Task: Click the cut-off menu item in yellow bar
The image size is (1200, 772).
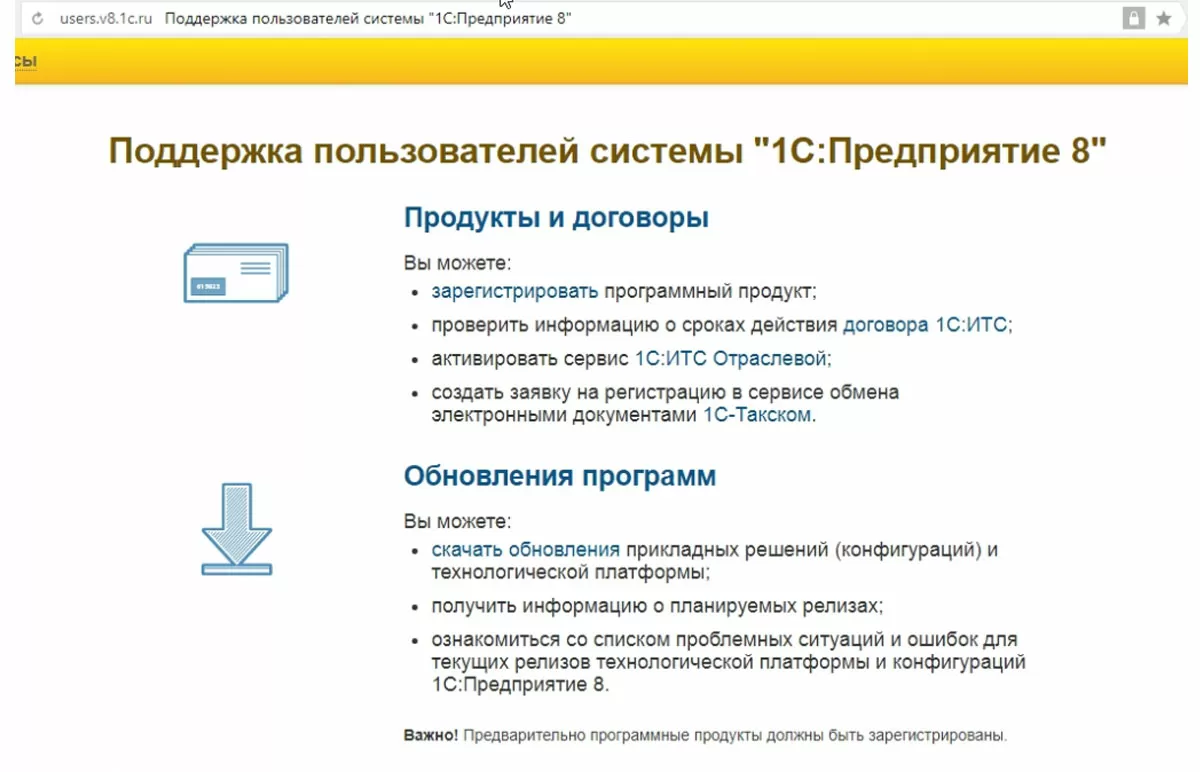Action: tap(26, 62)
